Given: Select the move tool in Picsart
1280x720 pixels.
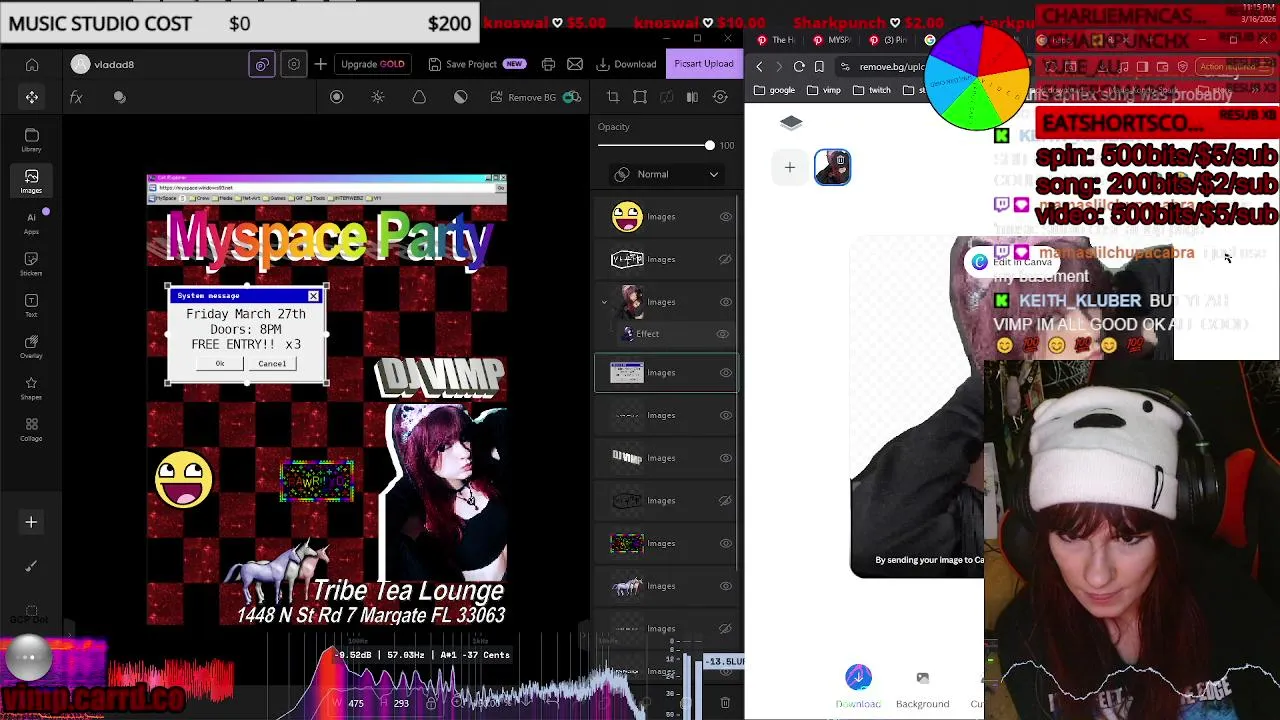Looking at the screenshot, I should click(x=32, y=97).
